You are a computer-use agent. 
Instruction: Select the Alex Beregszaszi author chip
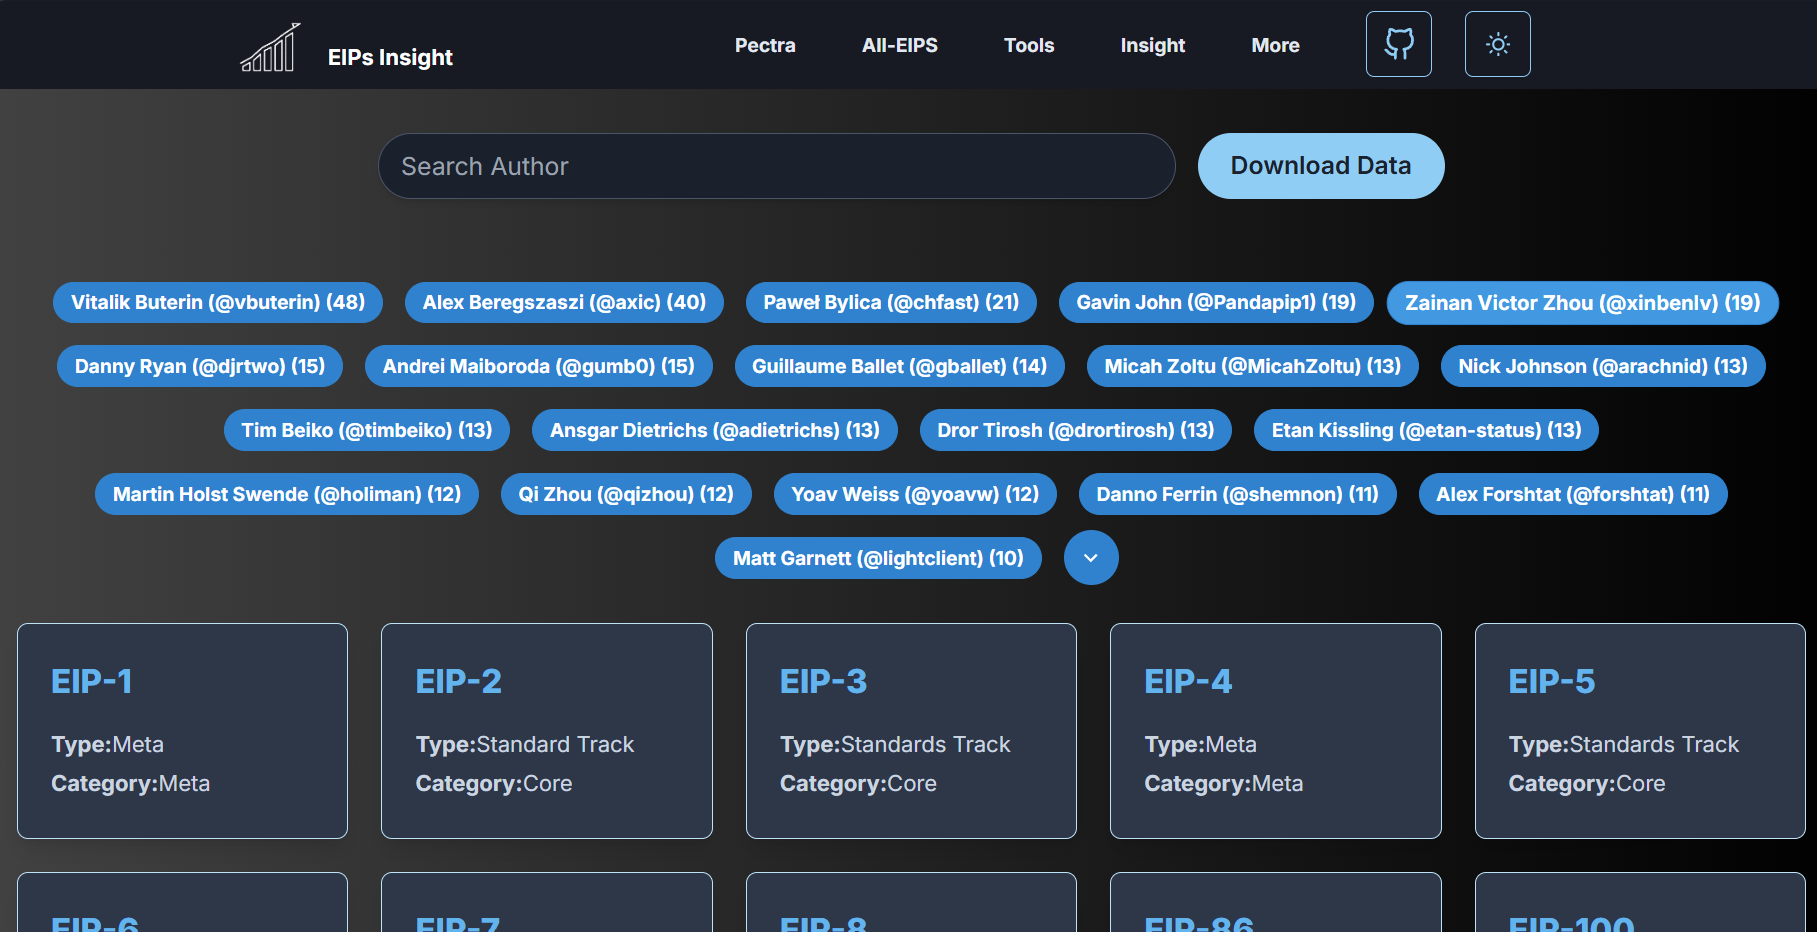click(x=564, y=302)
